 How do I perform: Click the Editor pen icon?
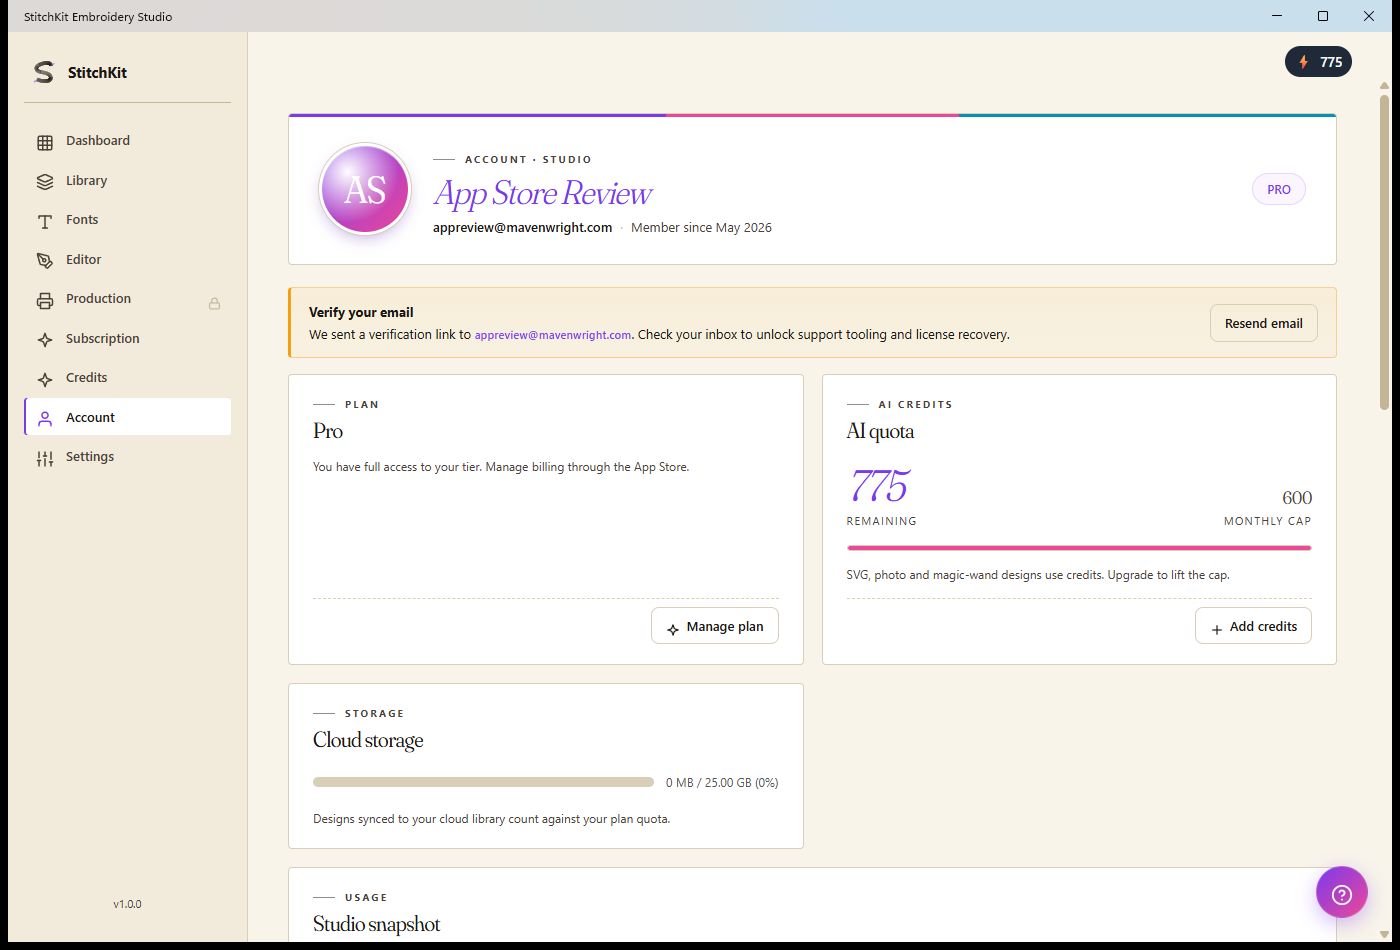tap(45, 260)
